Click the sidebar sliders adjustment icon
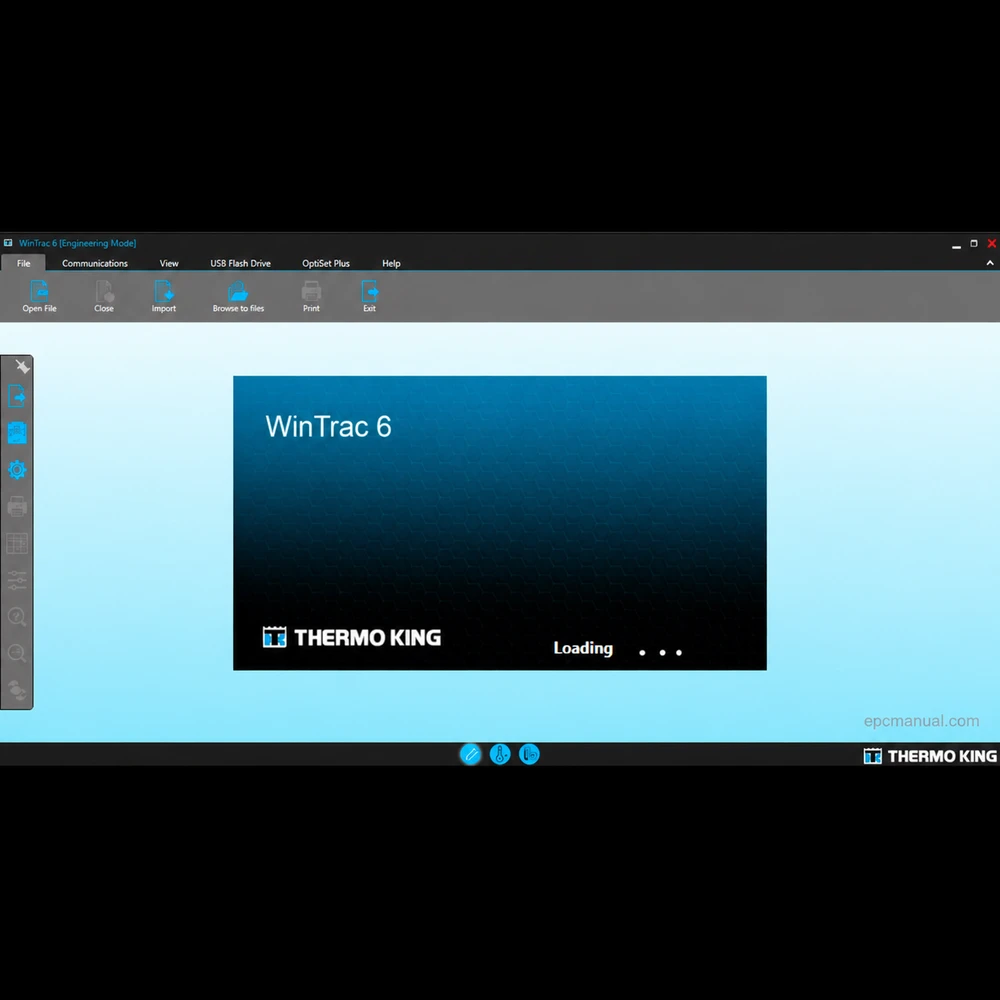This screenshot has height=1000, width=1000. pos(17,580)
